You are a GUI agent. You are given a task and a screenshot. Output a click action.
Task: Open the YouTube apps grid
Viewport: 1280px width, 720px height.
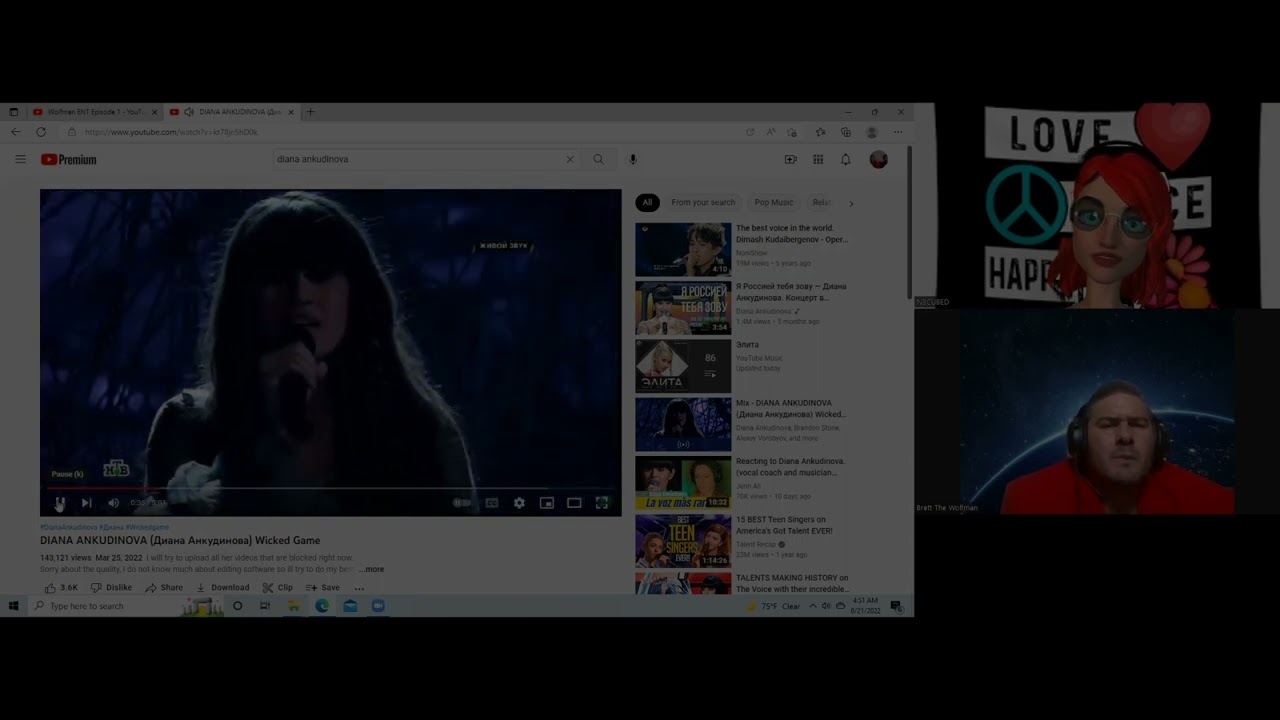[x=818, y=159]
